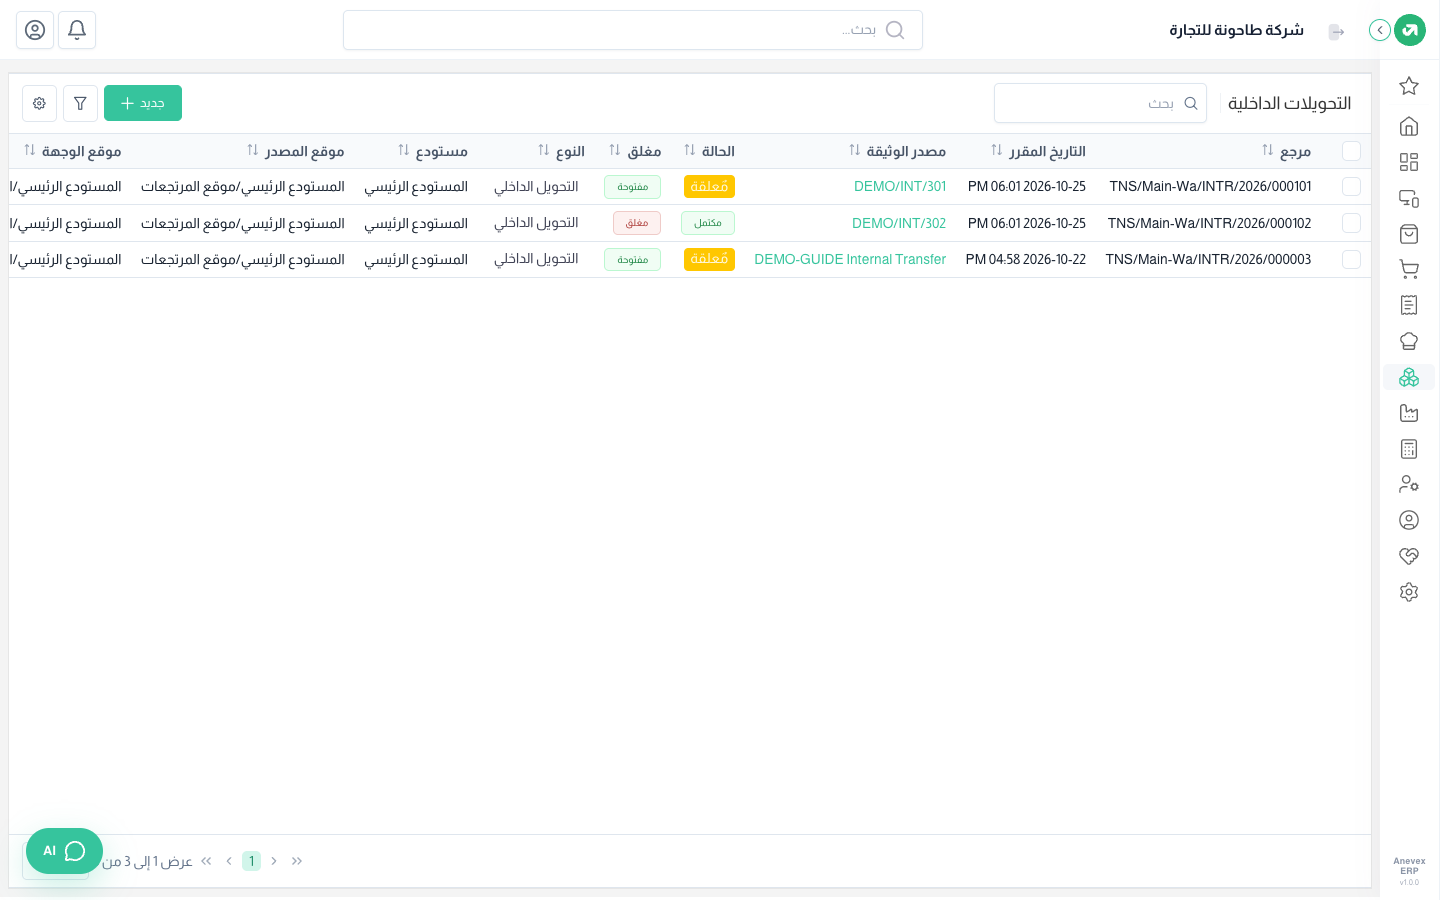Viewport: 1440px width, 900px height.
Task: Open the chef hat module in the sidebar
Action: point(1409,341)
